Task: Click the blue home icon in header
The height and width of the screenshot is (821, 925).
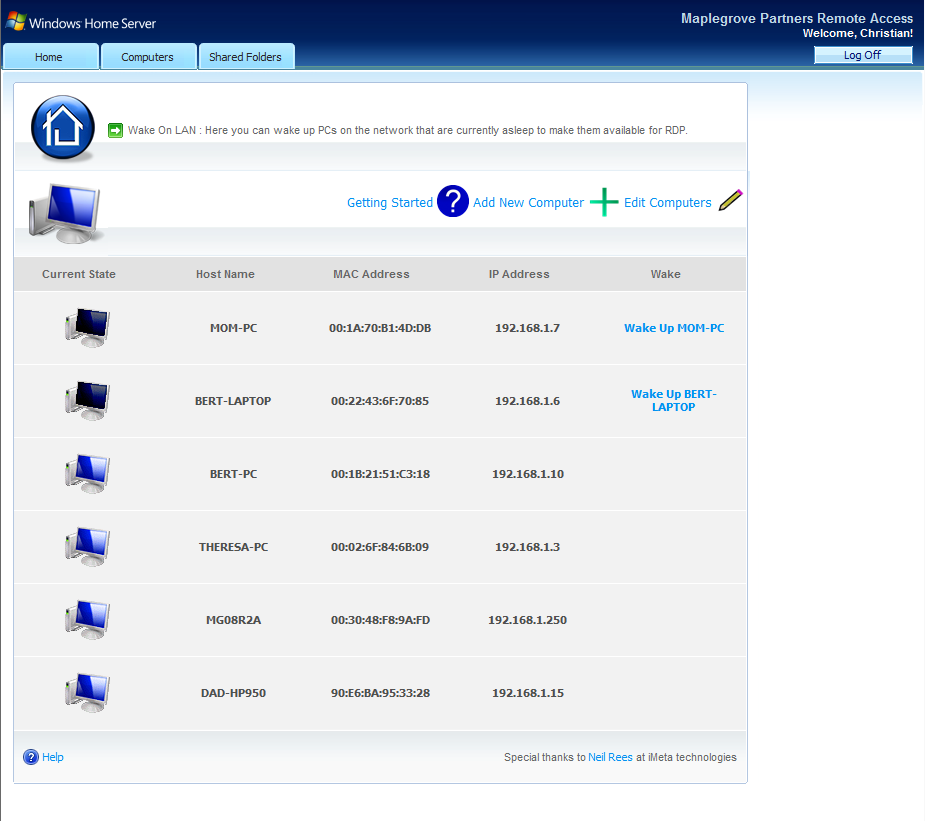Action: point(63,129)
